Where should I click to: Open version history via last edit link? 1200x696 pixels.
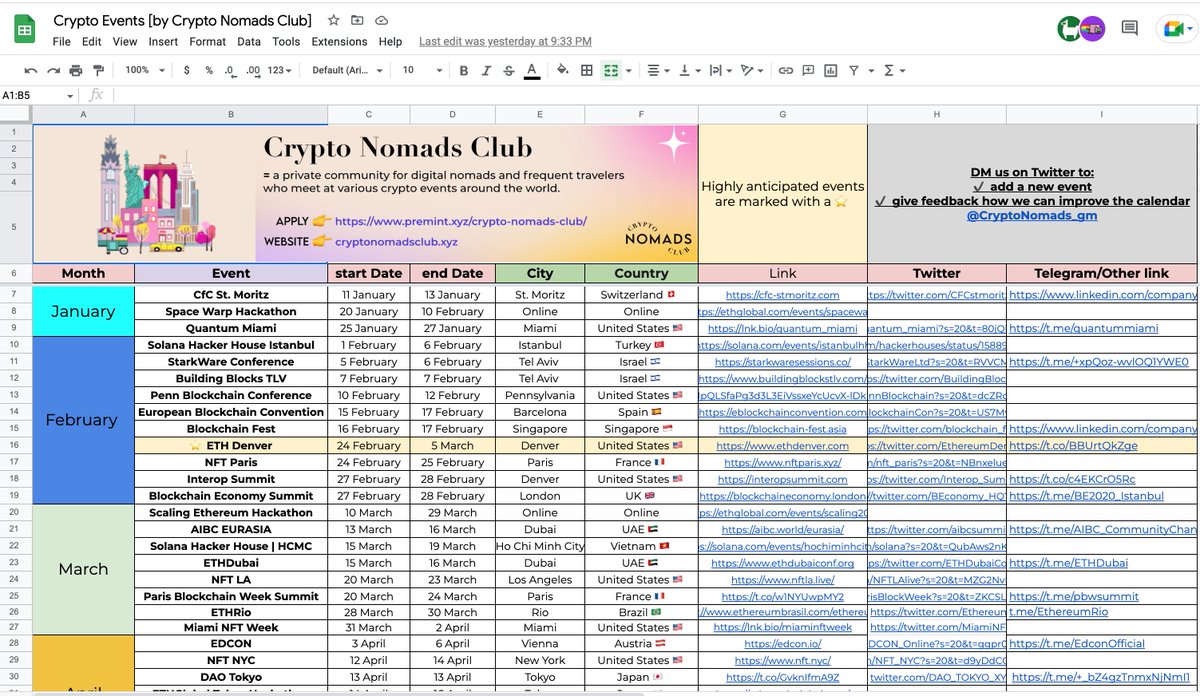(x=505, y=41)
